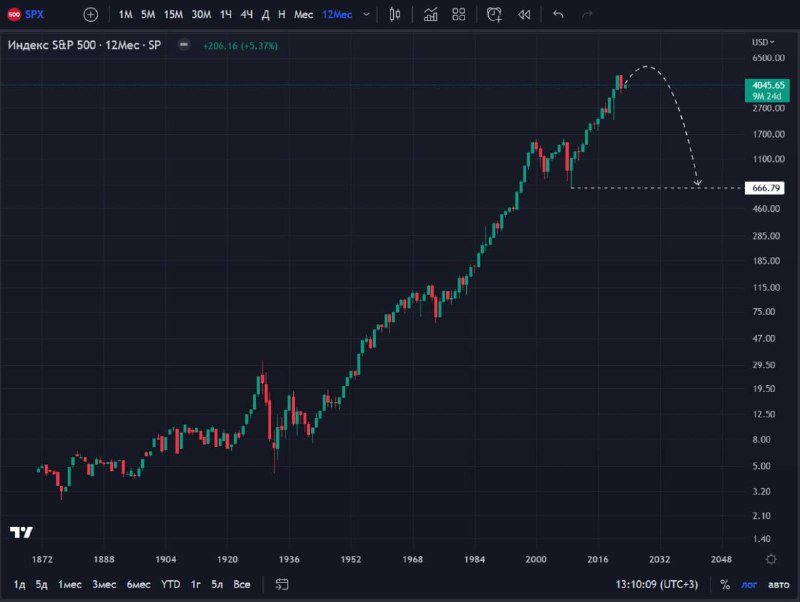Switch to the Мес monthly timeframe
This screenshot has height=602, width=800.
tap(303, 15)
